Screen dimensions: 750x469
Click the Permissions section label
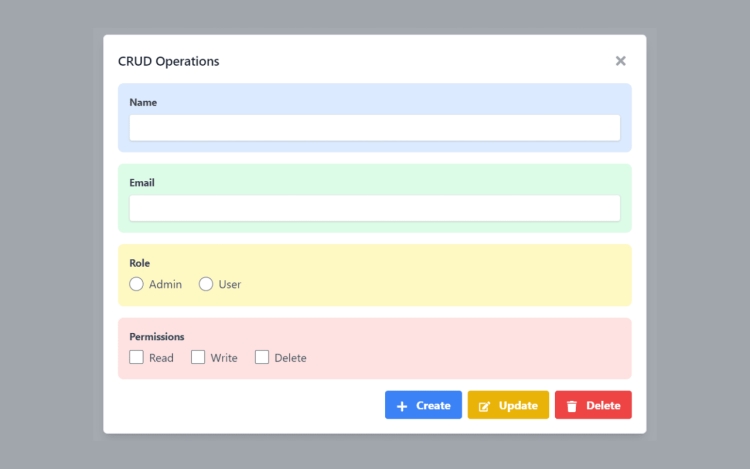coord(157,337)
